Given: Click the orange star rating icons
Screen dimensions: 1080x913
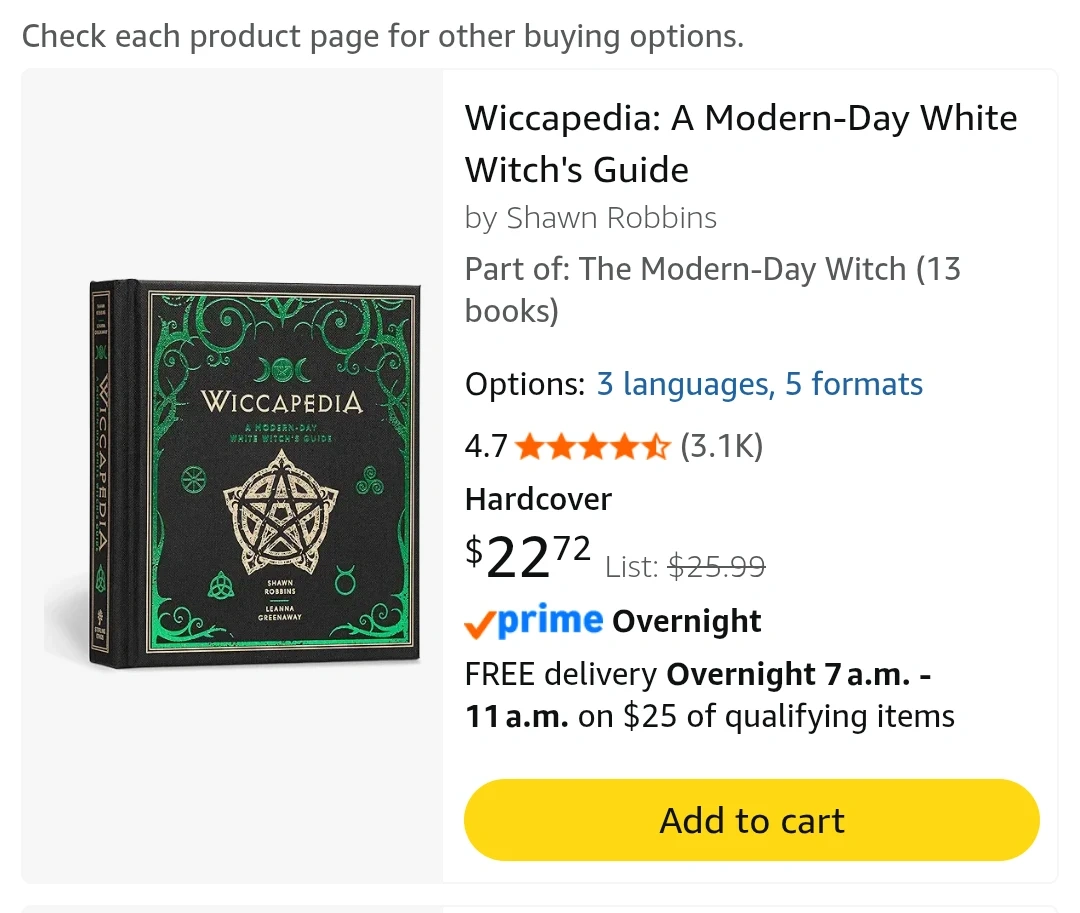Looking at the screenshot, I should tap(592, 446).
